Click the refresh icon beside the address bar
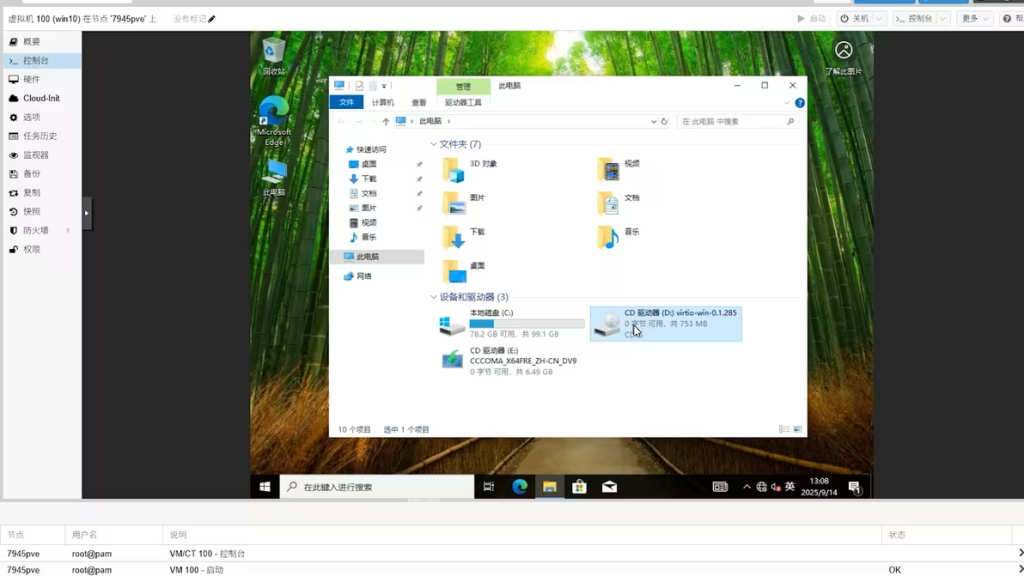Viewport: 1024px width, 576px height. click(663, 121)
